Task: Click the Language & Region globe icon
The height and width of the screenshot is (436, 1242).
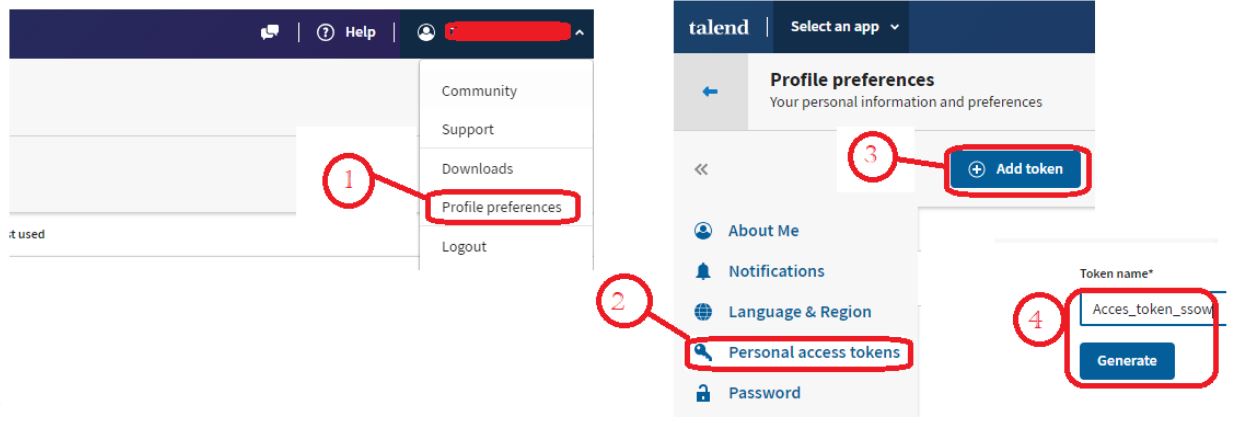Action: [x=701, y=312]
